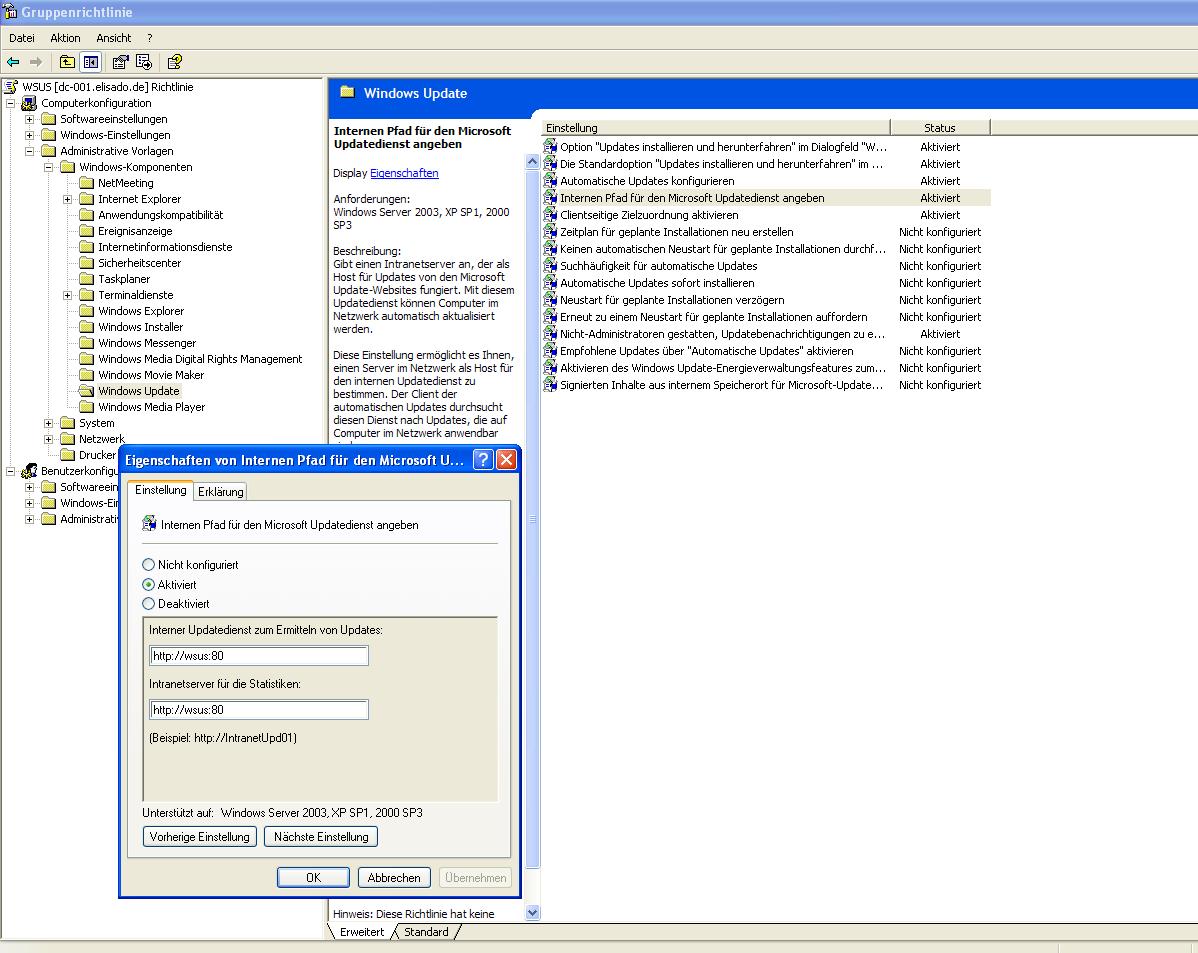The image size is (1198, 953).
Task: Click the policy icon inside properties dialog
Action: (150, 524)
